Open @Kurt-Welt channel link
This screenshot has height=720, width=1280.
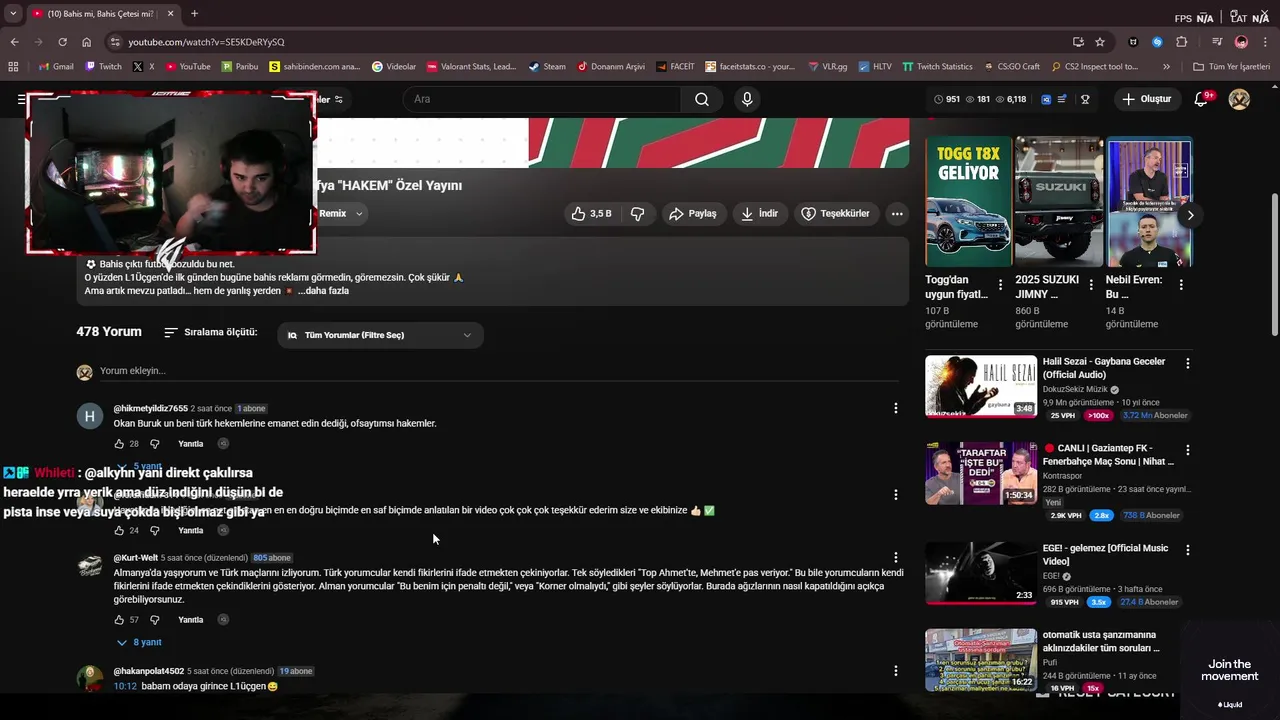click(x=136, y=558)
